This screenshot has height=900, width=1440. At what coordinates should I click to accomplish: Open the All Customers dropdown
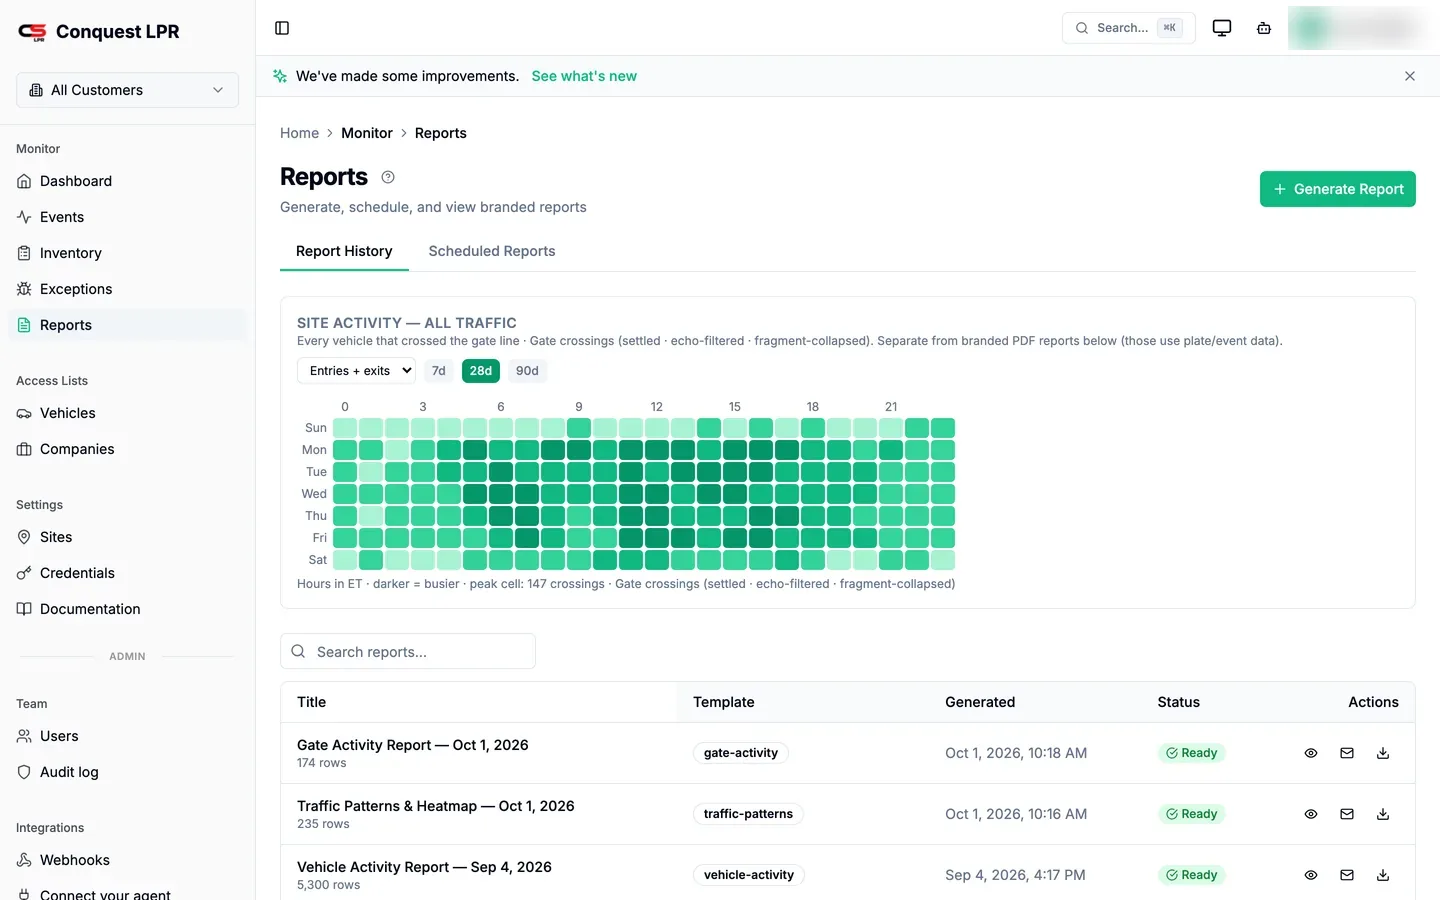click(x=127, y=90)
